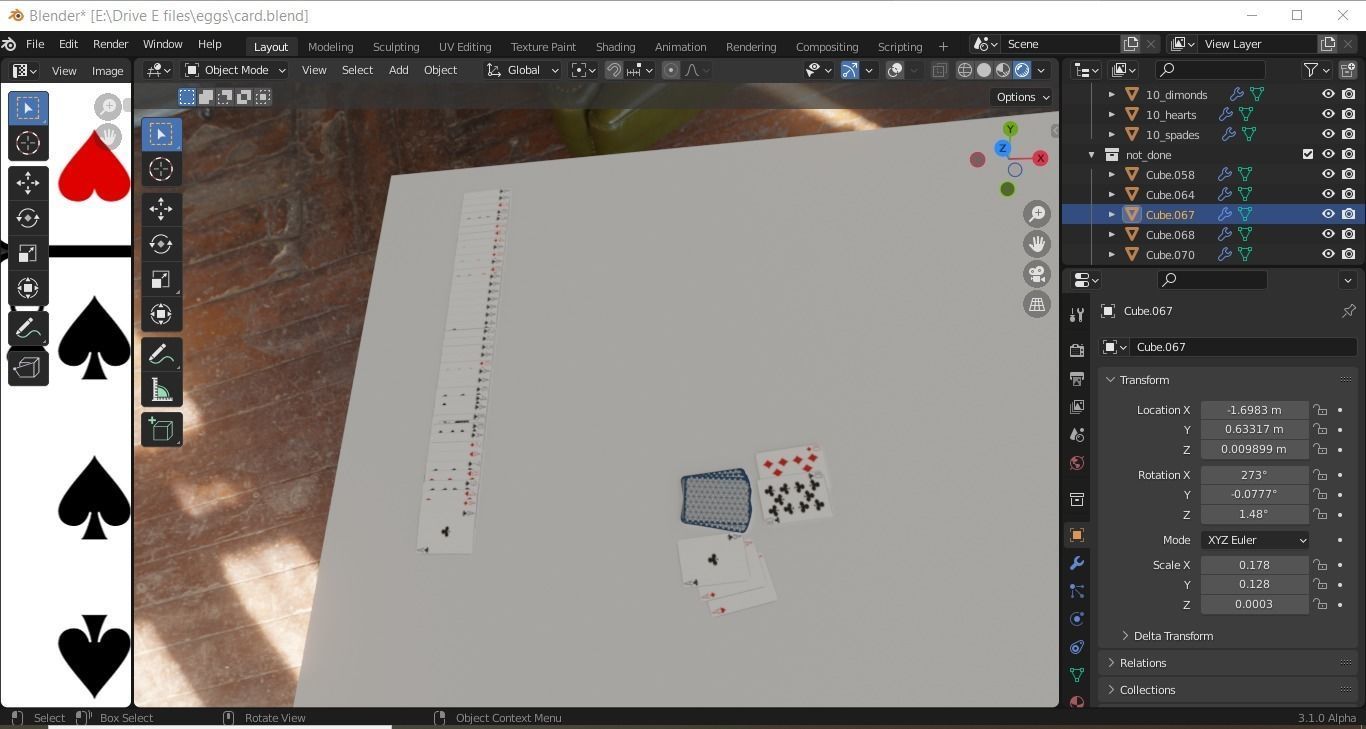
Task: Toggle proportional editing in viewport header
Action: point(671,70)
